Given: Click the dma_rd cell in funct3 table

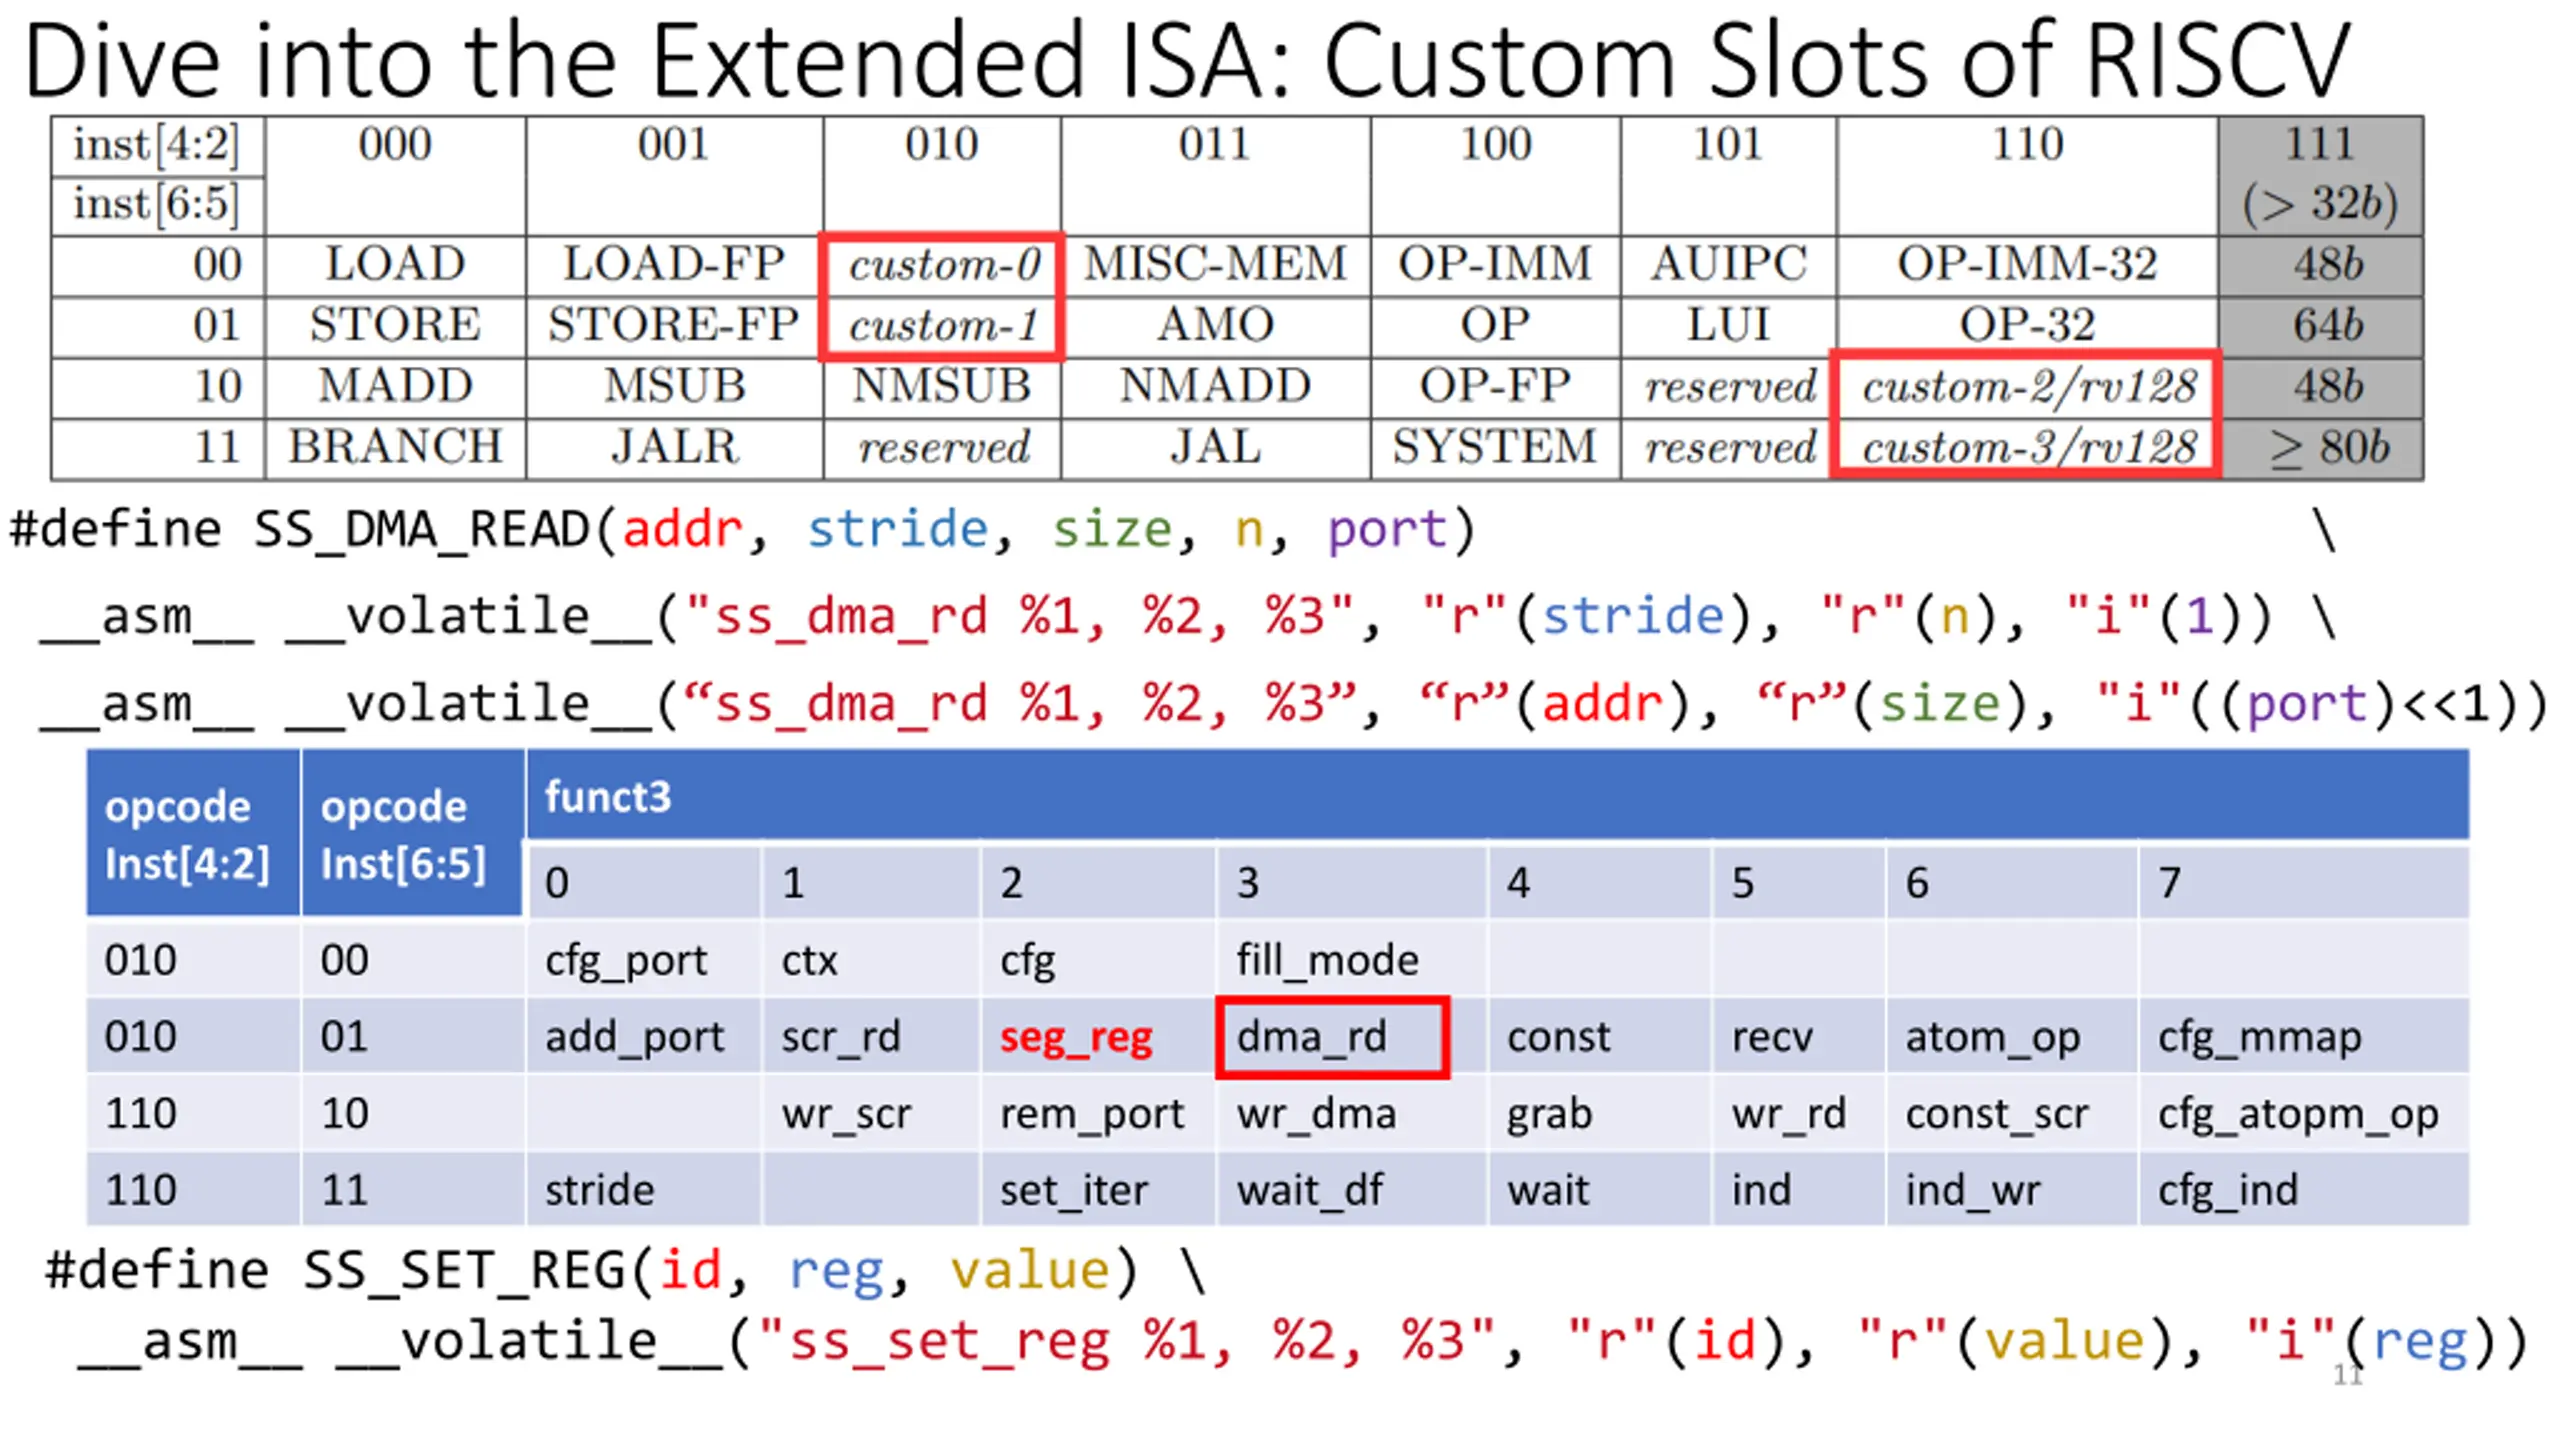Looking at the screenshot, I should click(x=1331, y=1037).
